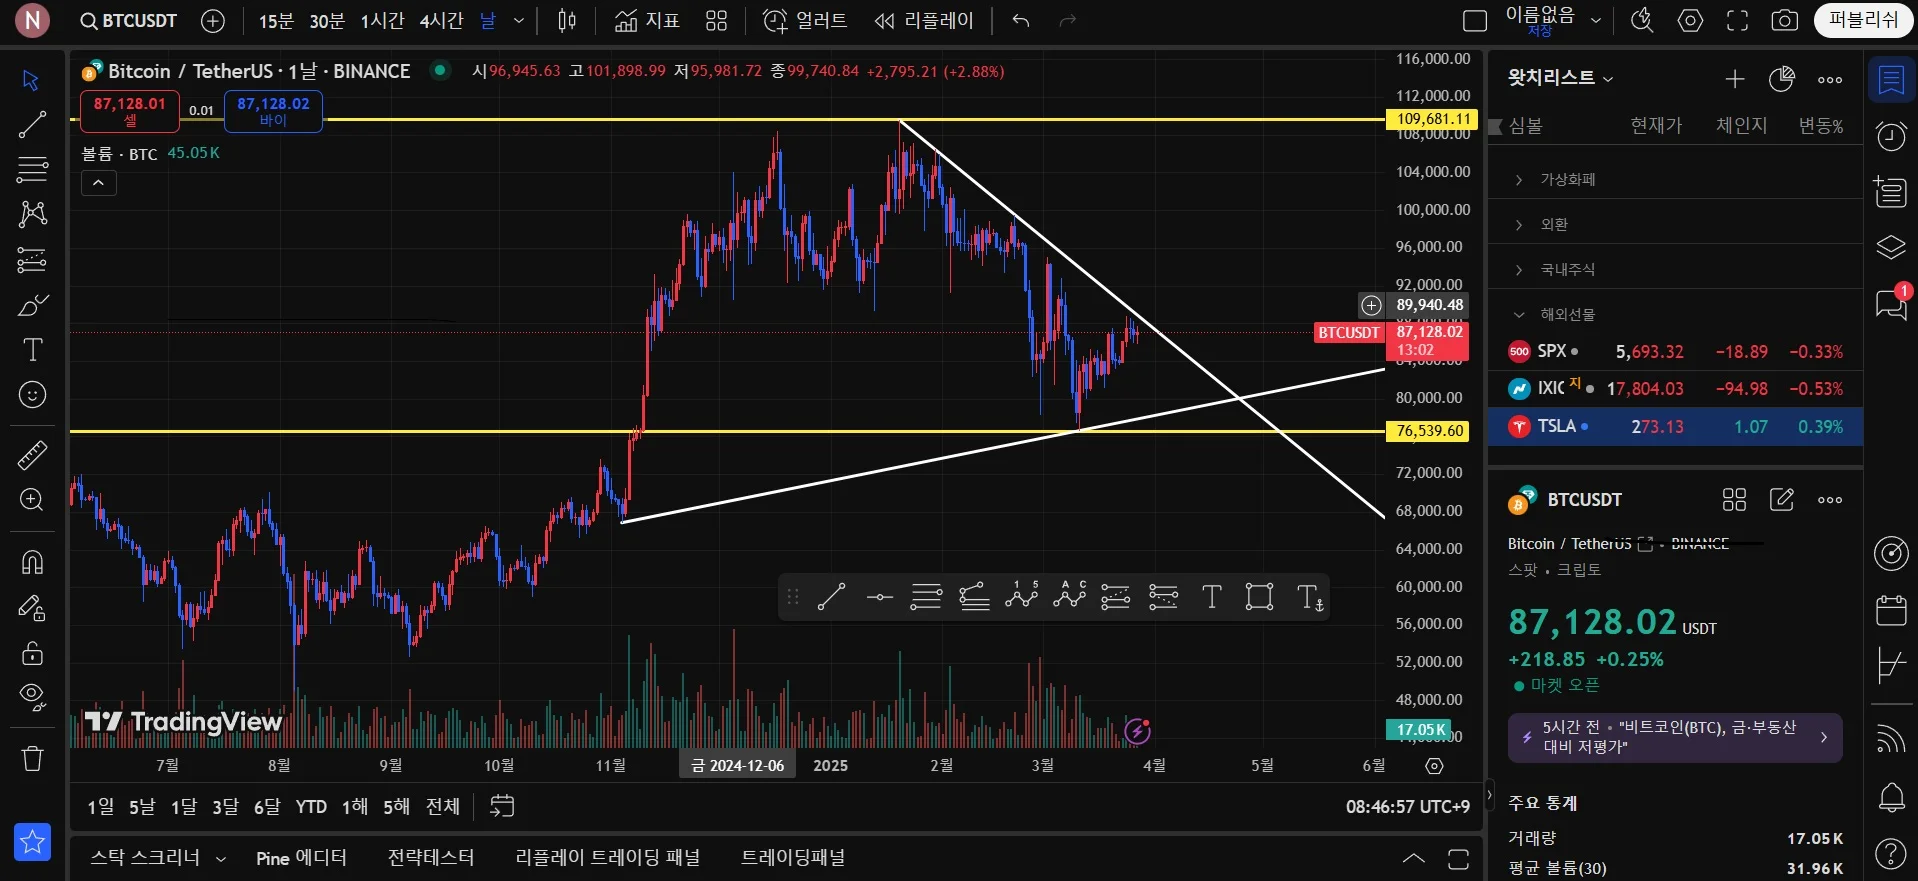Open the 지표 indicators dialog
The image size is (1918, 881).
pyautogui.click(x=647, y=21)
